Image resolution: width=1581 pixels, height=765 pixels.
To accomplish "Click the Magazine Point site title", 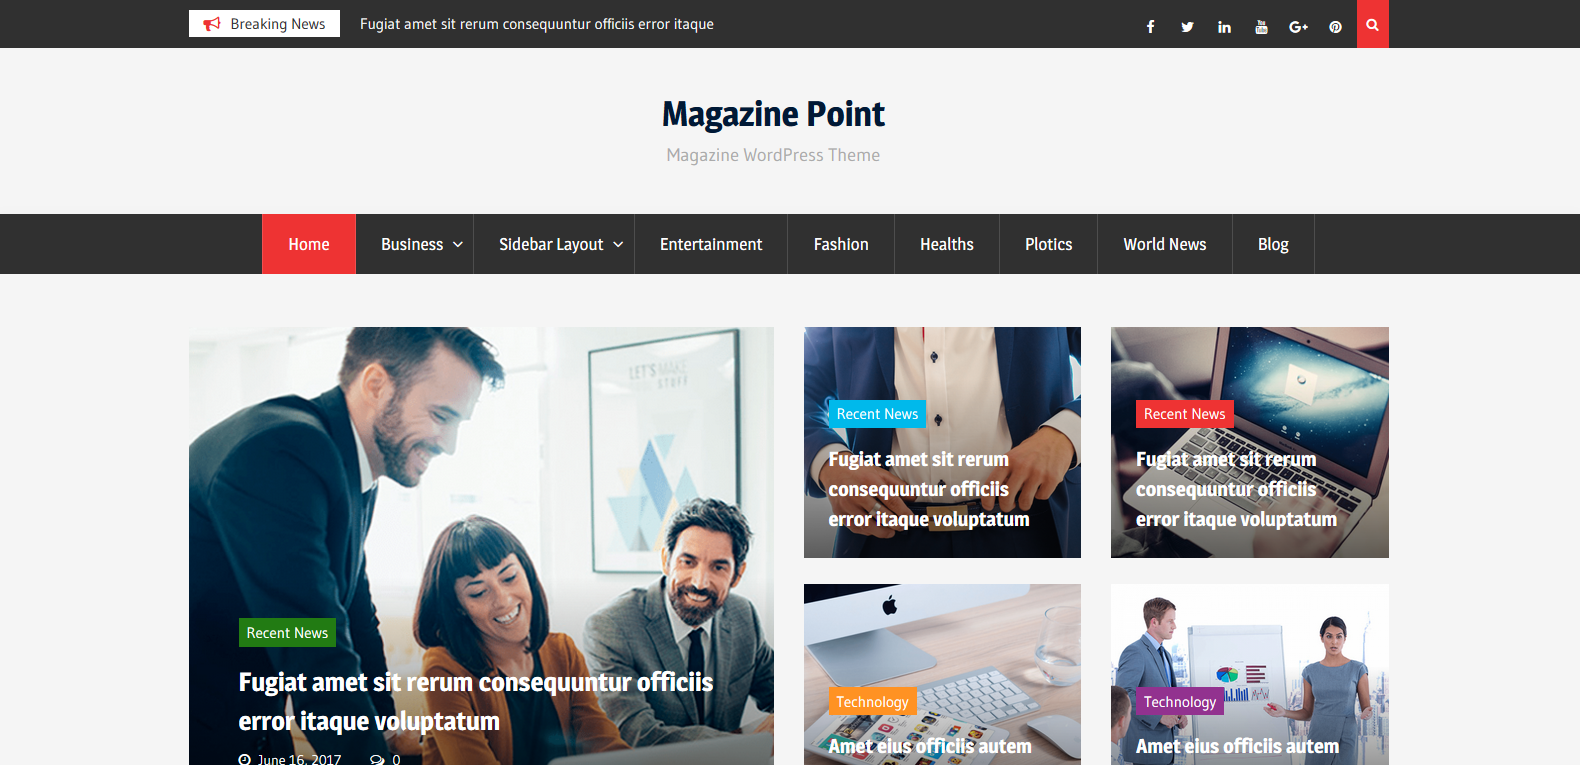I will pos(773,114).
